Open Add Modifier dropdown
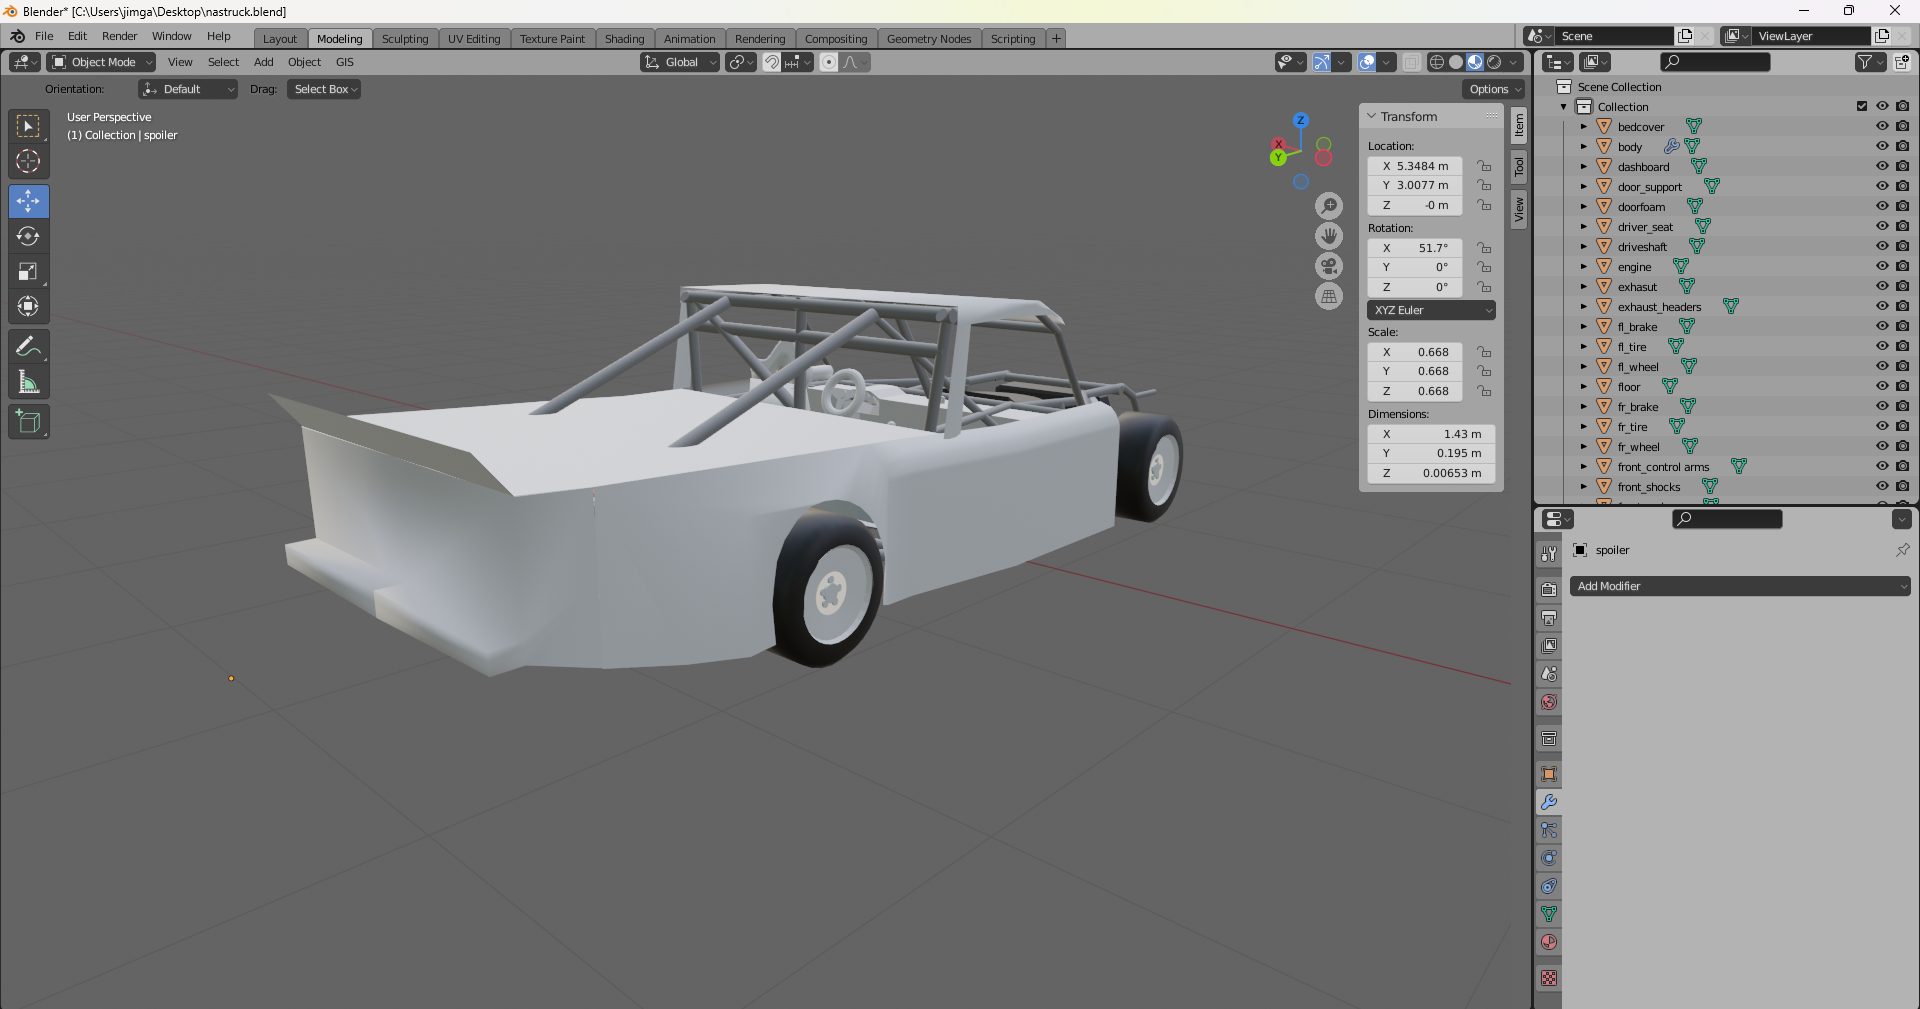 pos(1740,586)
